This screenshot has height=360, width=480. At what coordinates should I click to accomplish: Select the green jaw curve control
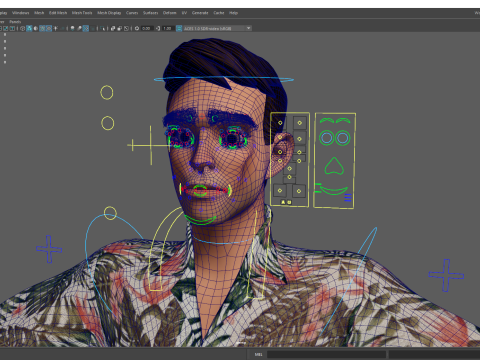[x=200, y=220]
